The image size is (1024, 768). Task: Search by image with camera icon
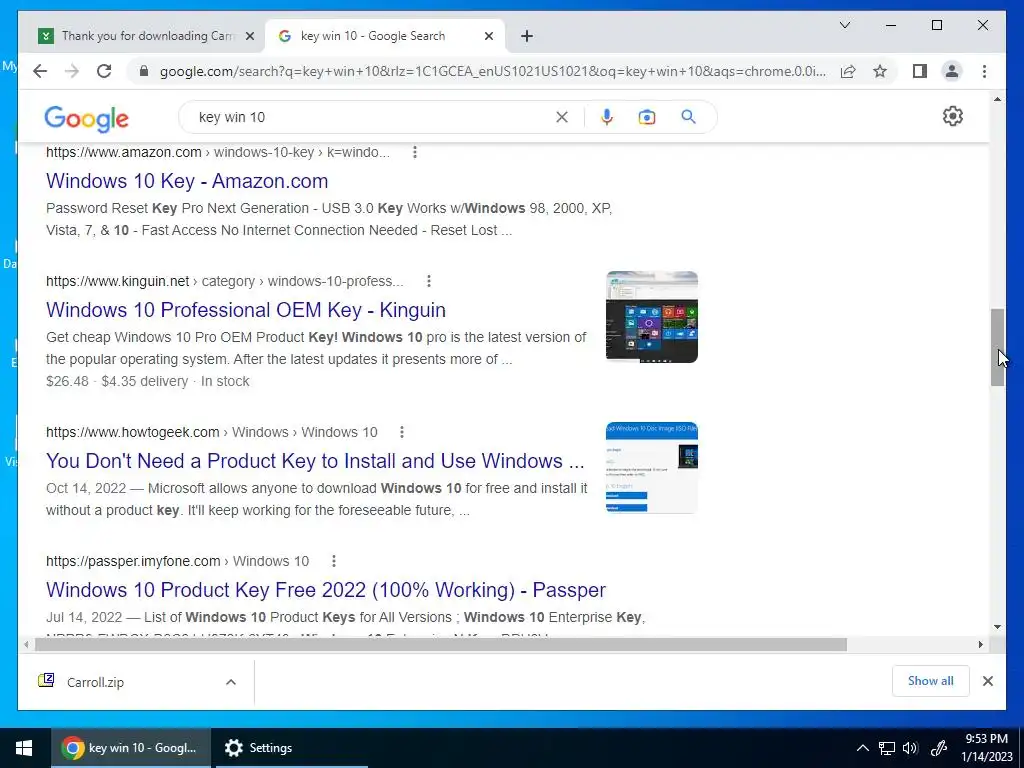pyautogui.click(x=647, y=117)
